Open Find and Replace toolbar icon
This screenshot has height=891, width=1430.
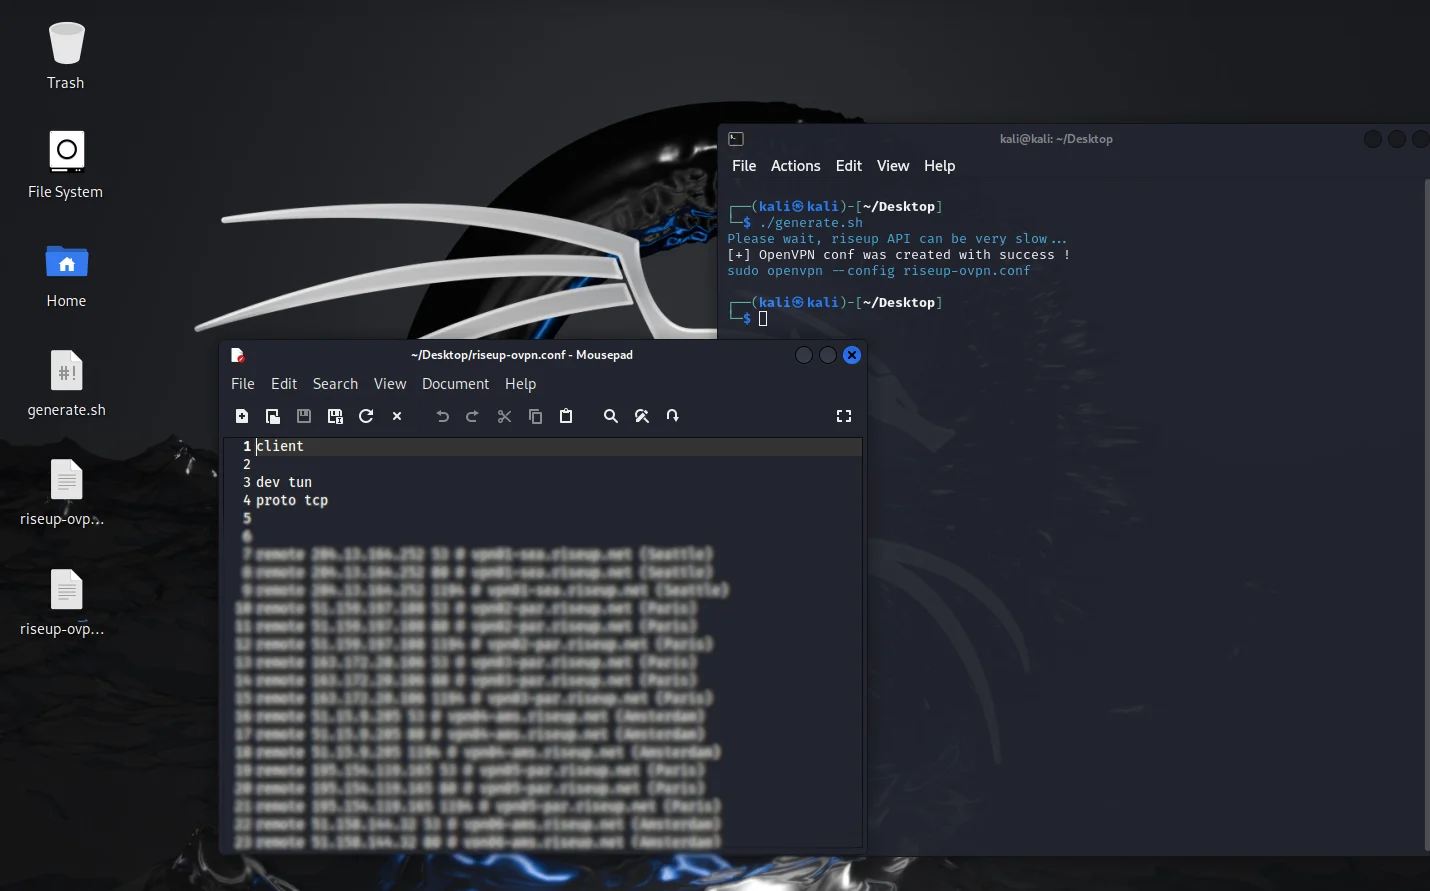(x=642, y=416)
